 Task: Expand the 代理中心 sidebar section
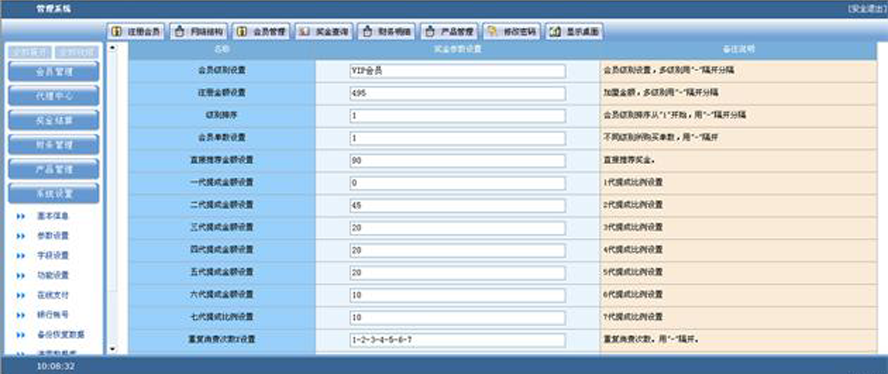click(x=54, y=96)
